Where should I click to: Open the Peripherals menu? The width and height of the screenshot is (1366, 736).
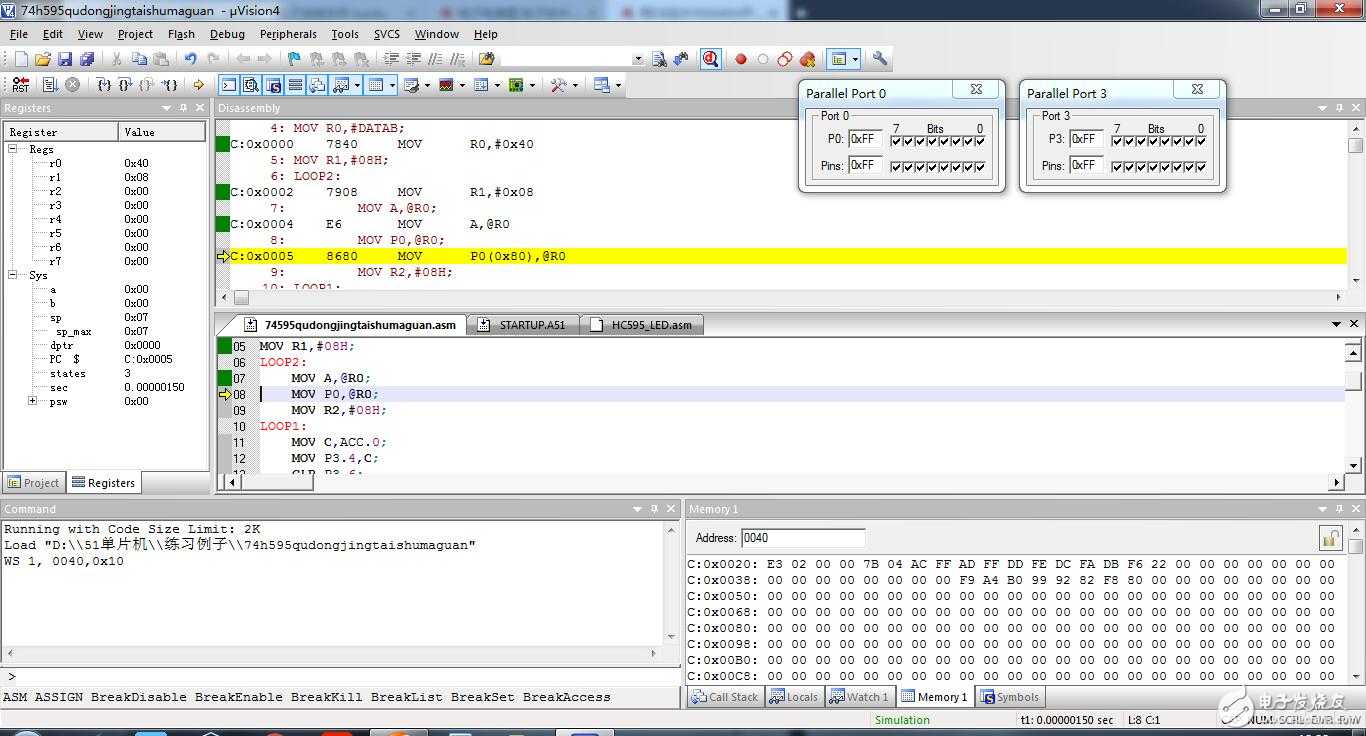point(288,34)
